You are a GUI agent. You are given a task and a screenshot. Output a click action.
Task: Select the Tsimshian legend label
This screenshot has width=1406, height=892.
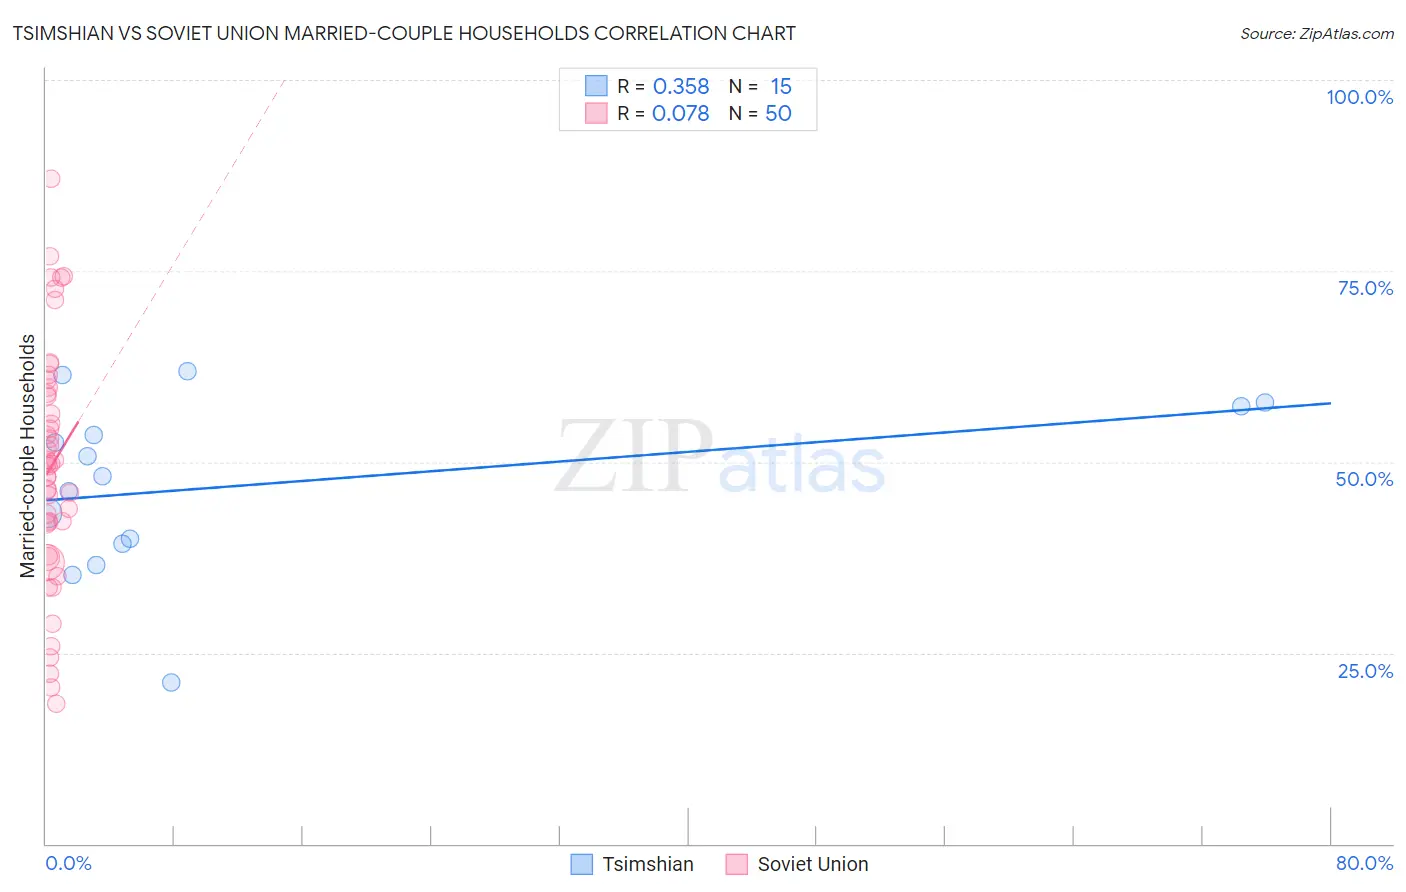click(x=648, y=864)
